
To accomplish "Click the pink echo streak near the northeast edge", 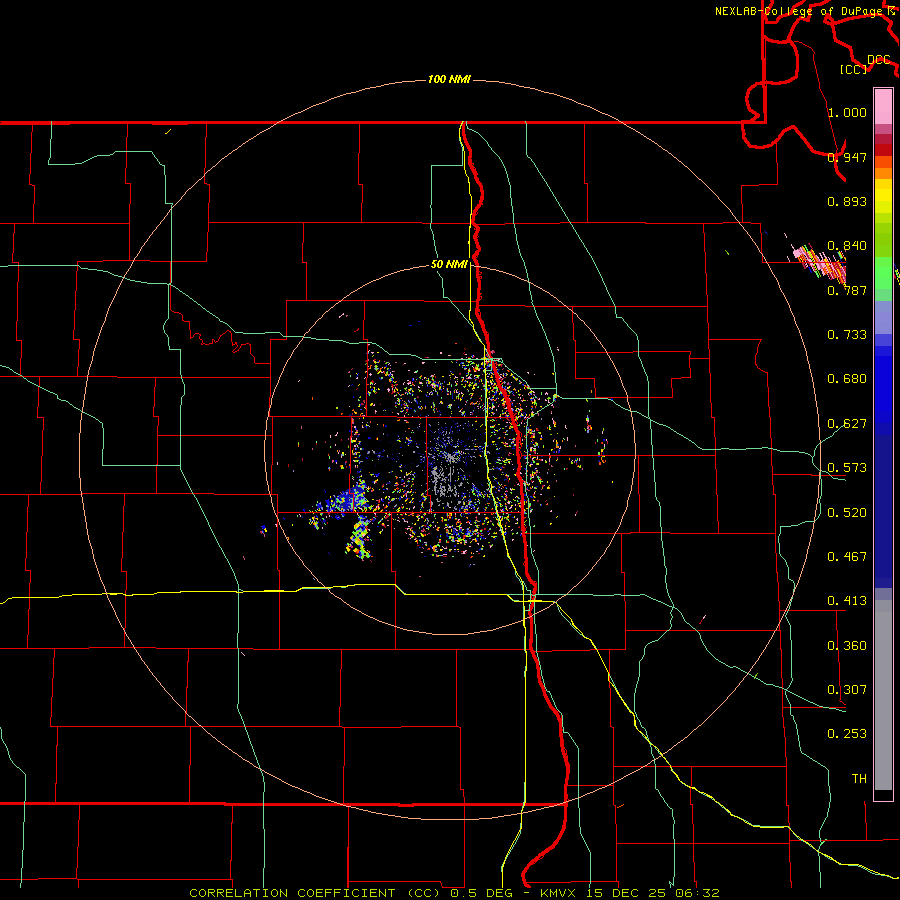I will 819,262.
